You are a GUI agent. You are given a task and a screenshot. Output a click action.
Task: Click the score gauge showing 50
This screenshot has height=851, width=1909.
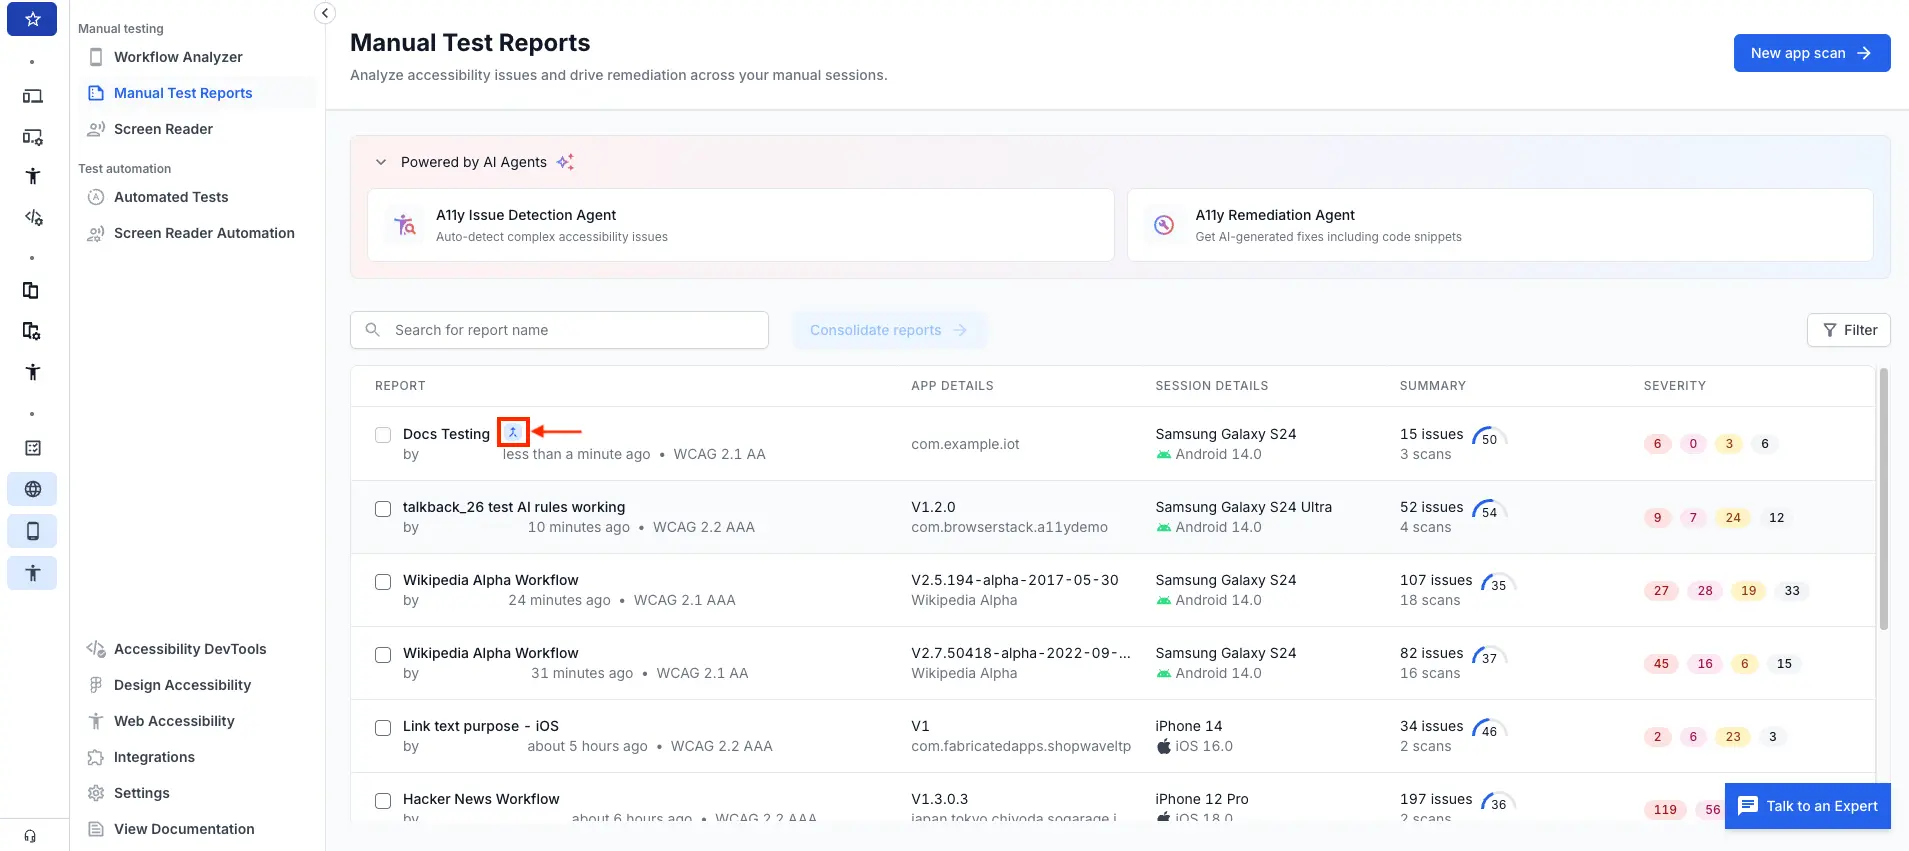(x=1489, y=437)
